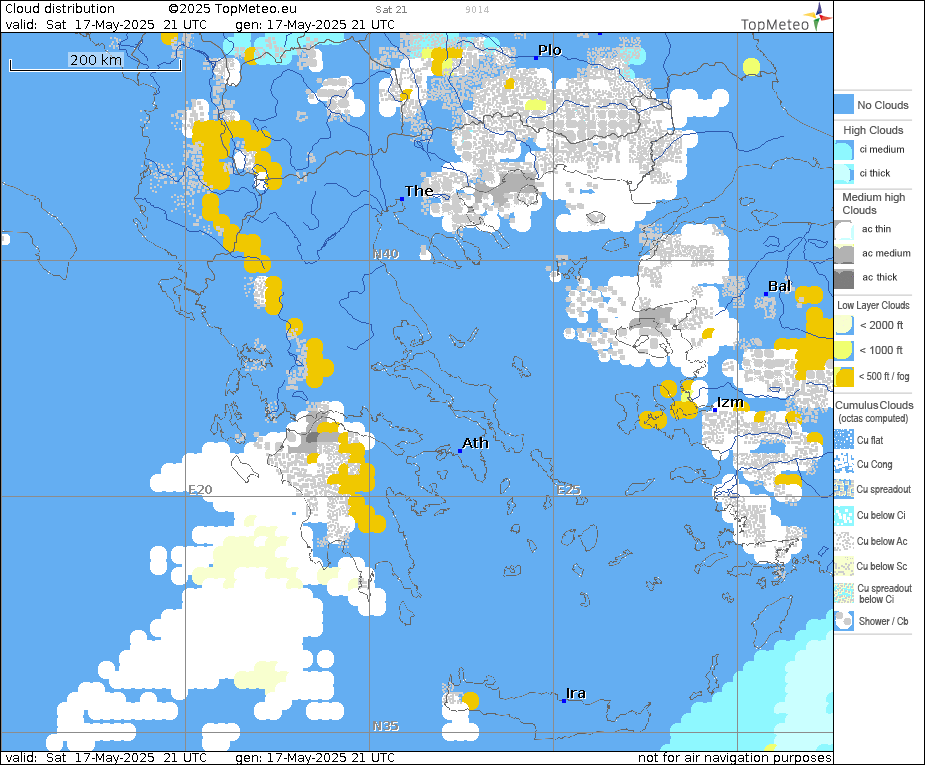The width and height of the screenshot is (925, 765).
Task: Click the ac thick legend swatch
Action: [844, 278]
